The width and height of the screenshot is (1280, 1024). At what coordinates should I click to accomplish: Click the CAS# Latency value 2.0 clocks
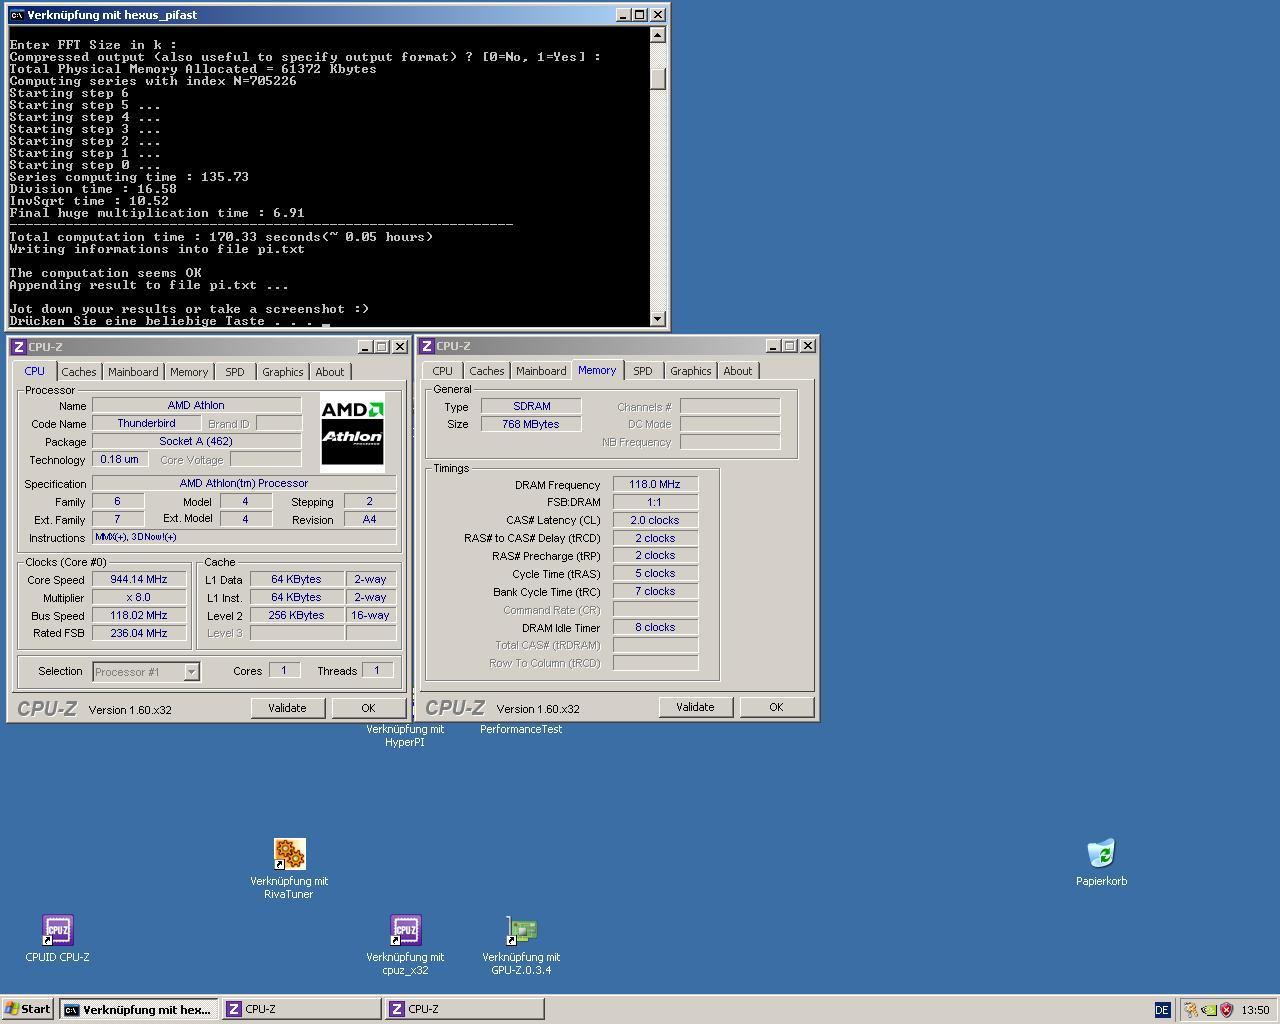655,521
